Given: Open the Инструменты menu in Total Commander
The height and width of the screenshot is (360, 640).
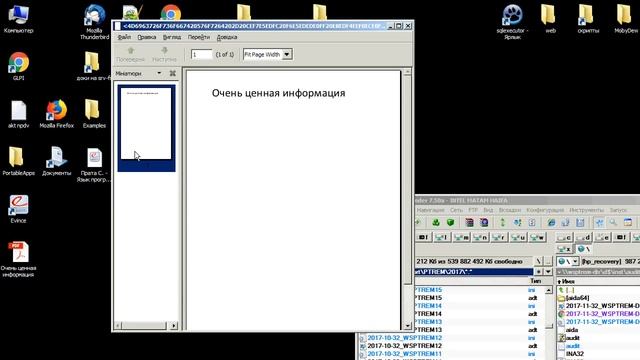Looking at the screenshot, I should pos(587,210).
